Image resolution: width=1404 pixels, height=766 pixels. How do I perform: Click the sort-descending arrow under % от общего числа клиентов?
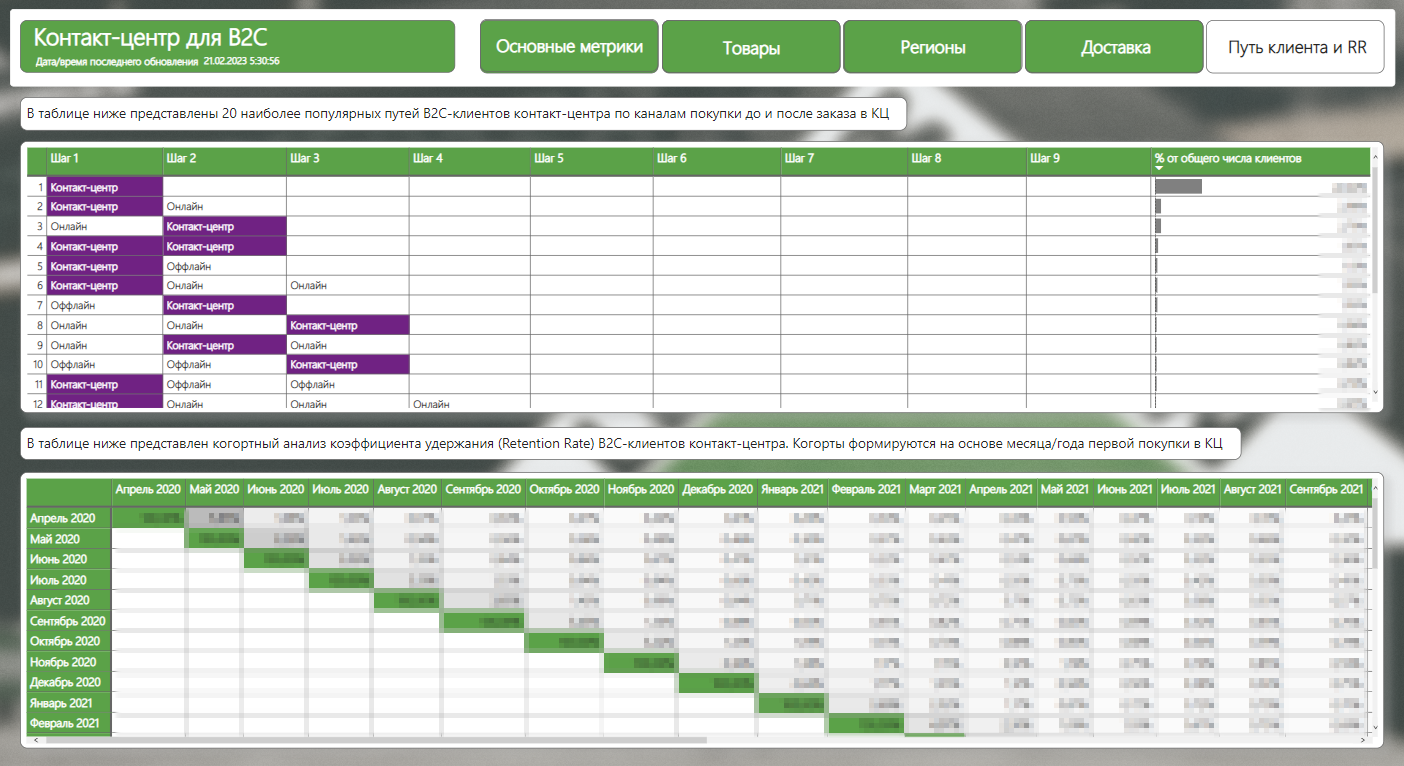point(1159,168)
